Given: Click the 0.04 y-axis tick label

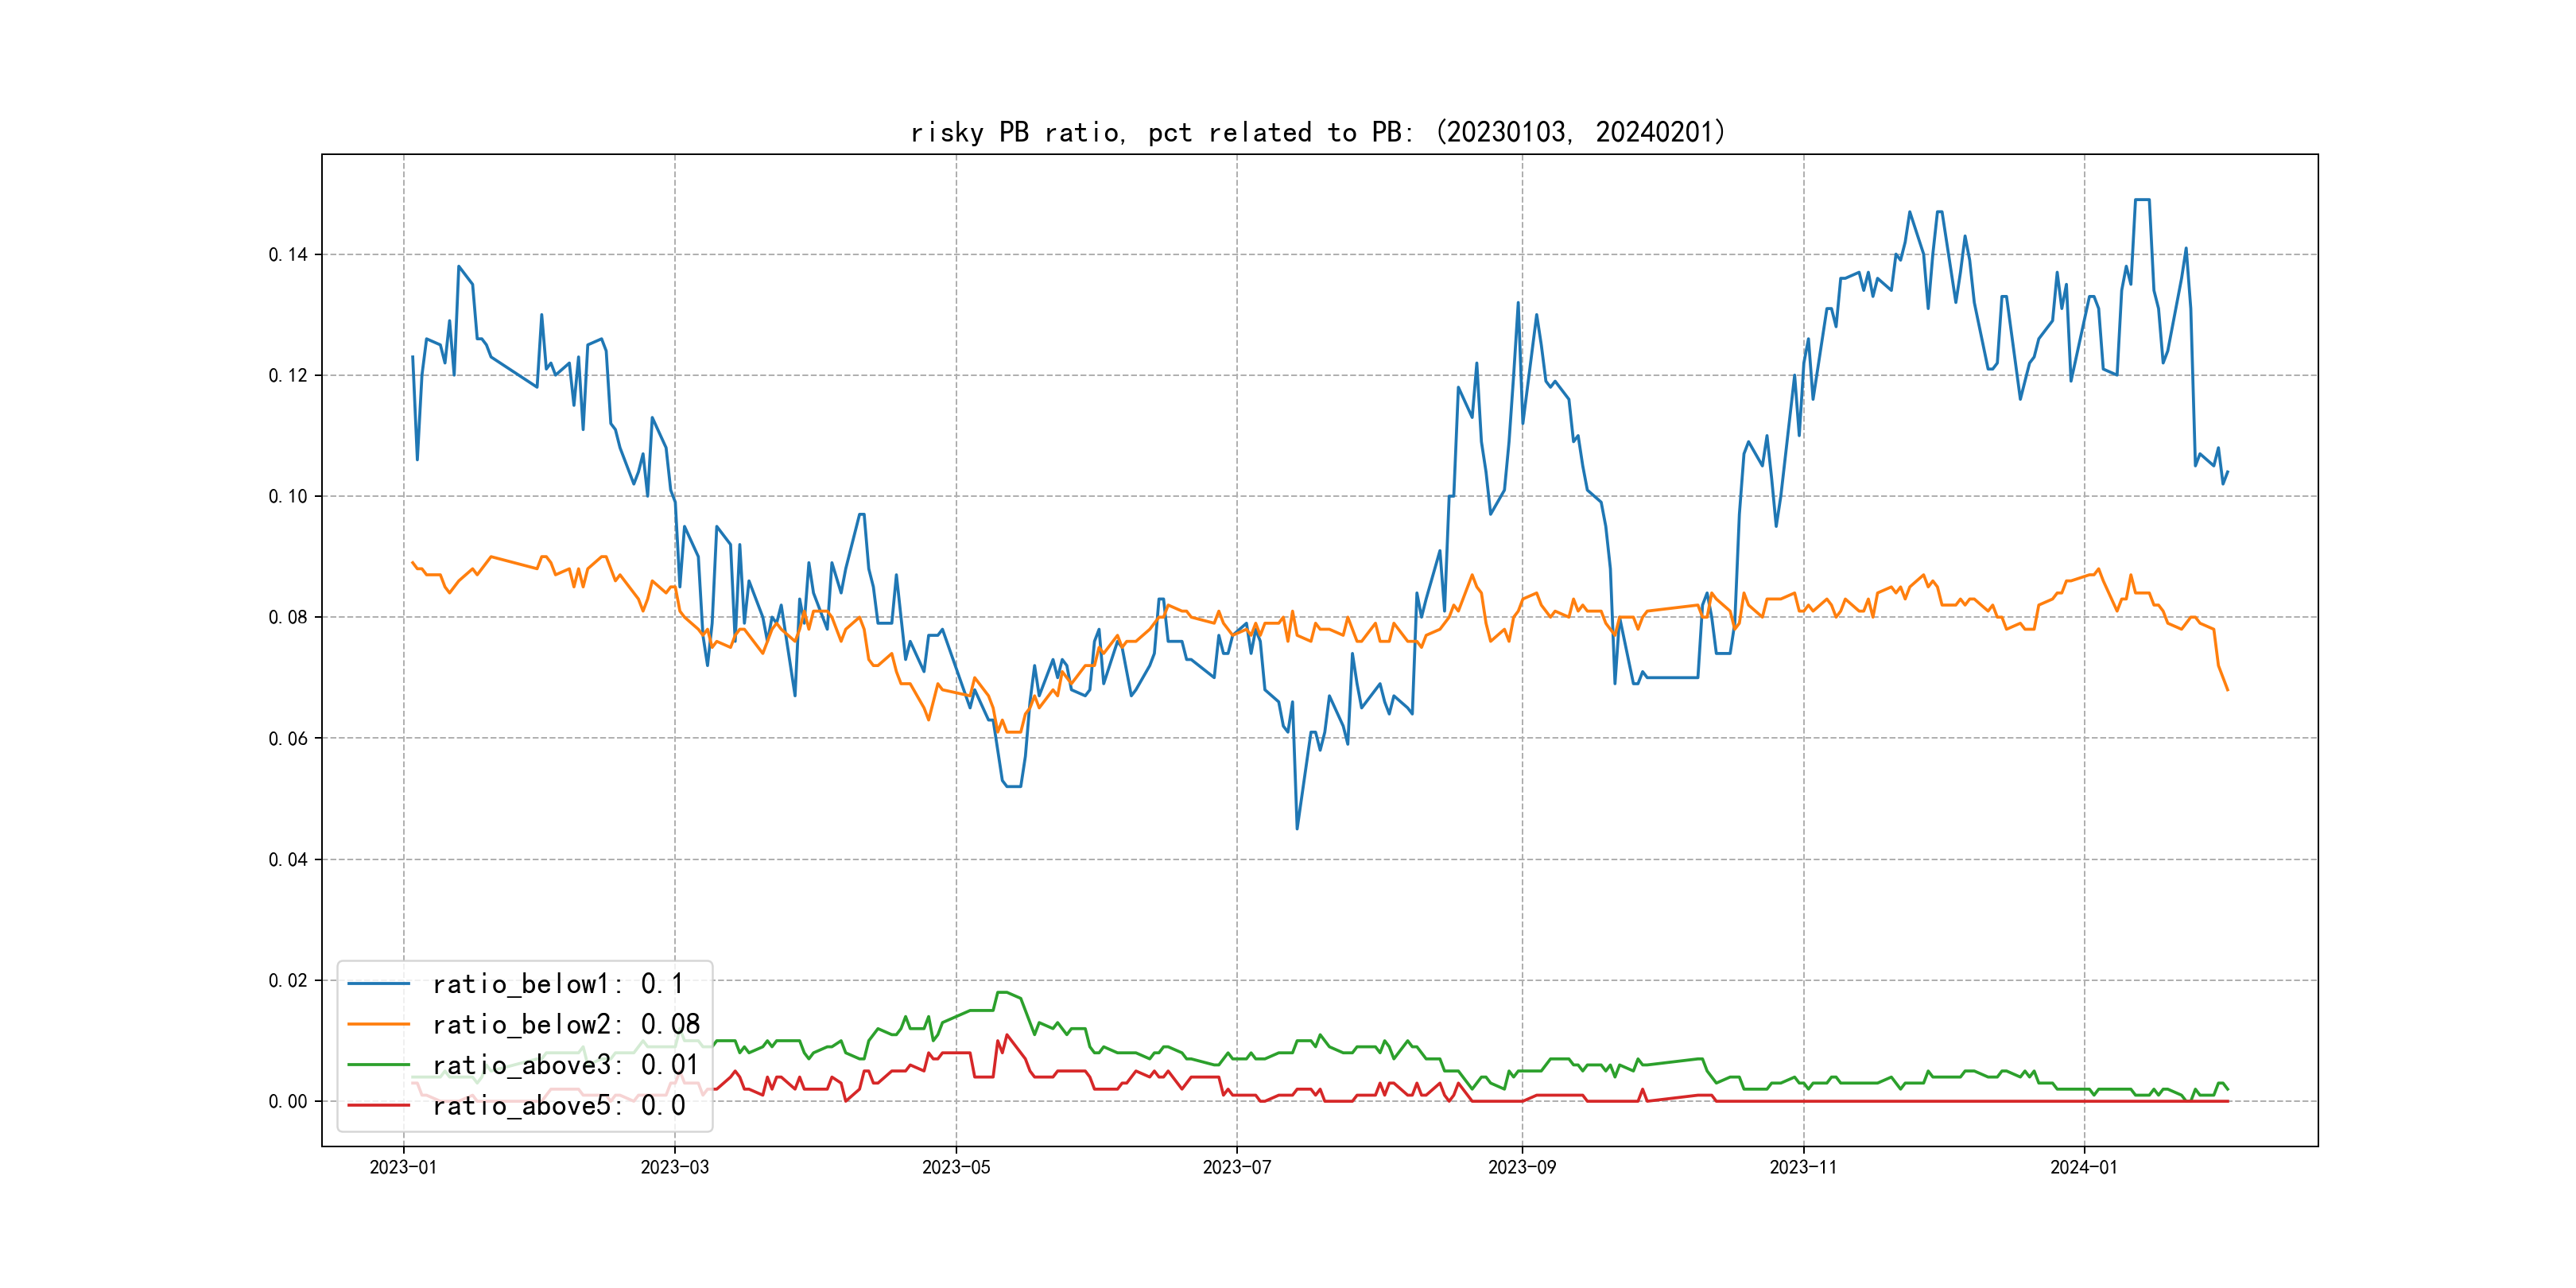Looking at the screenshot, I should 288,860.
